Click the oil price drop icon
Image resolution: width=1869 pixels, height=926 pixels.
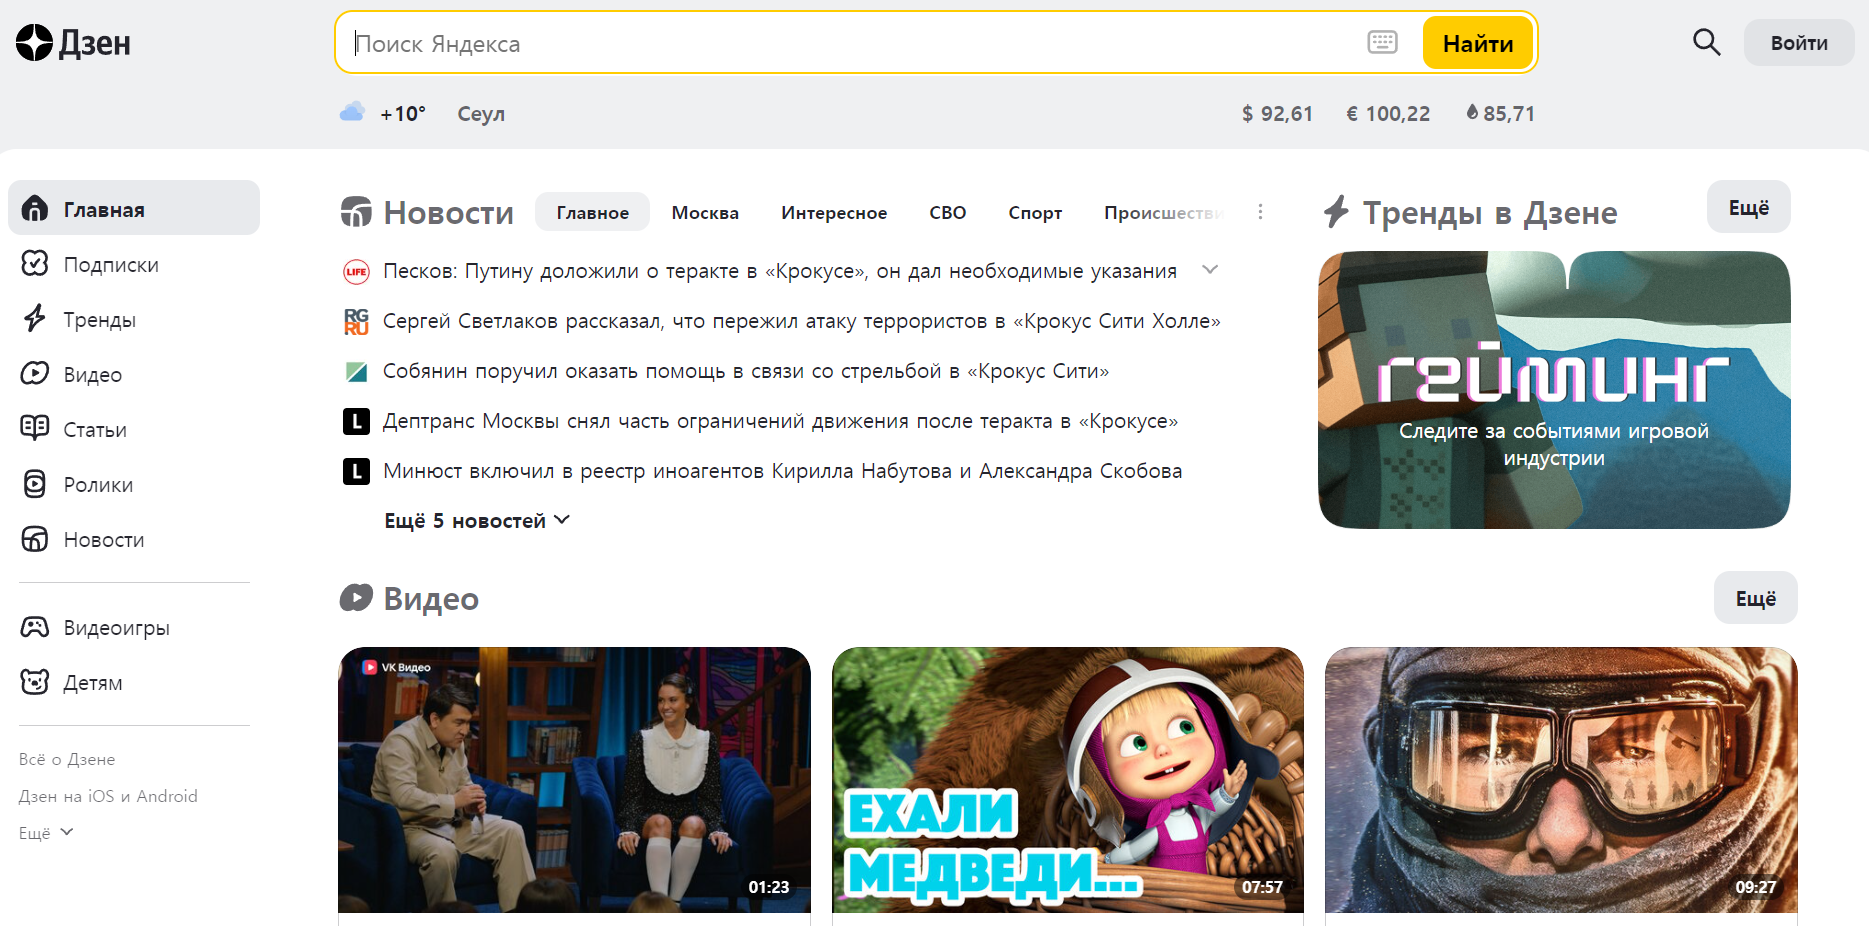point(1472,112)
